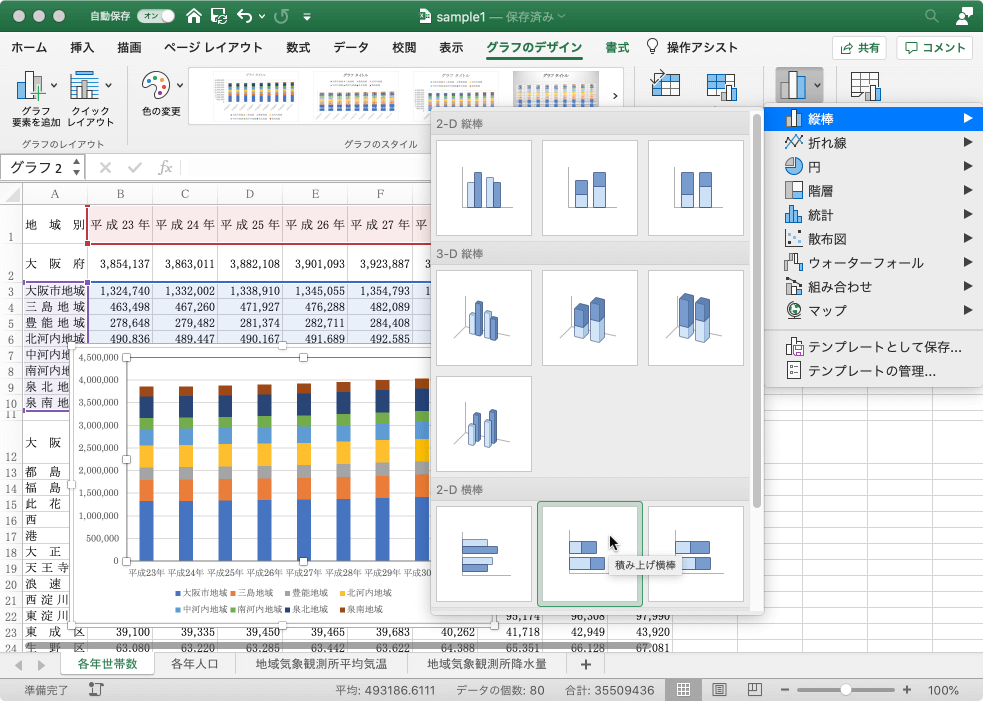Screen dimensions: 983x701
Task: Click the Save icon in title bar
Action: tap(218, 16)
